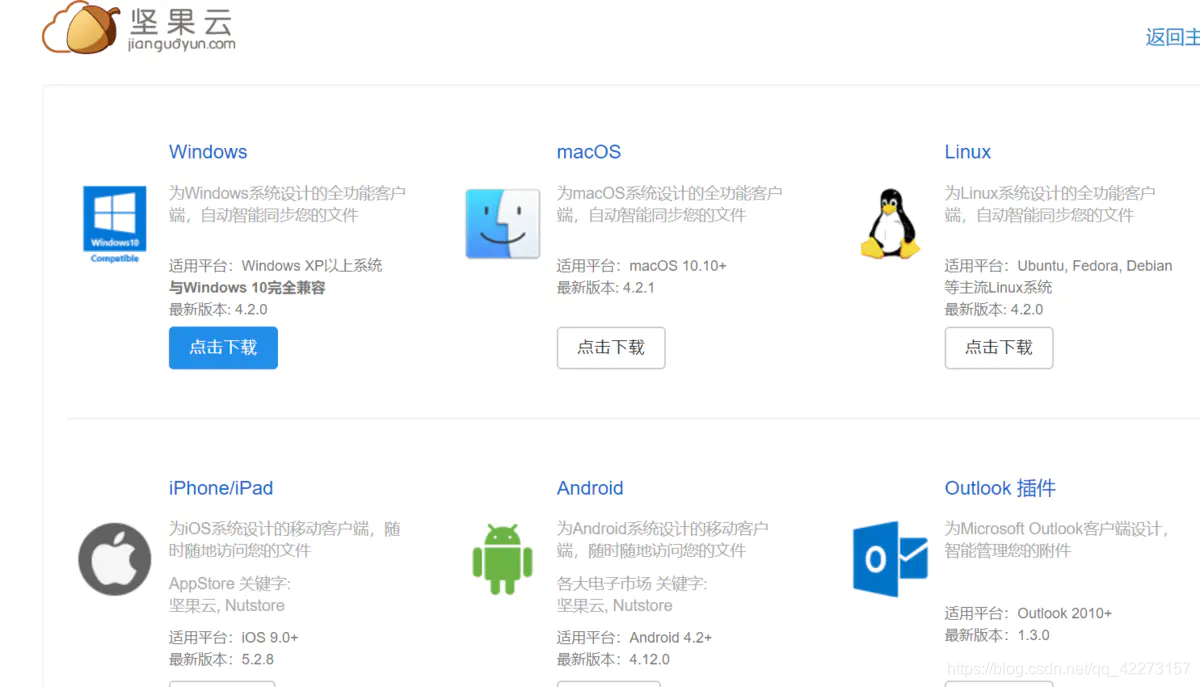
Task: Open the Outlook 插件 heading link
Action: coord(1000,488)
